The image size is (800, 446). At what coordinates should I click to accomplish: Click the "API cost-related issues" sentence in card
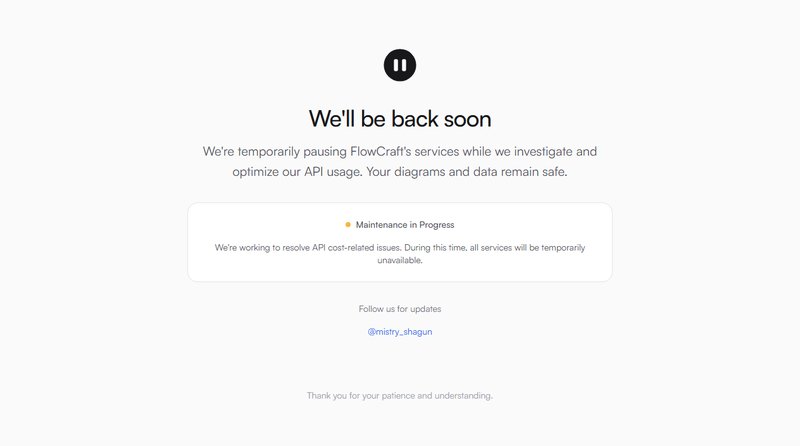coord(349,247)
